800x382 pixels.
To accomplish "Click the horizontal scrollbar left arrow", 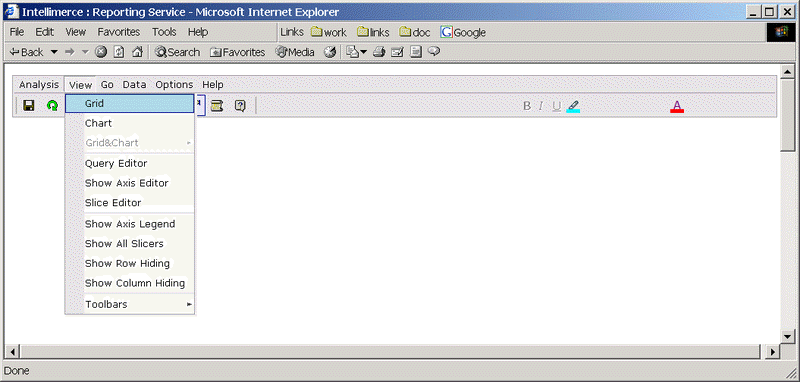I will (x=12, y=351).
